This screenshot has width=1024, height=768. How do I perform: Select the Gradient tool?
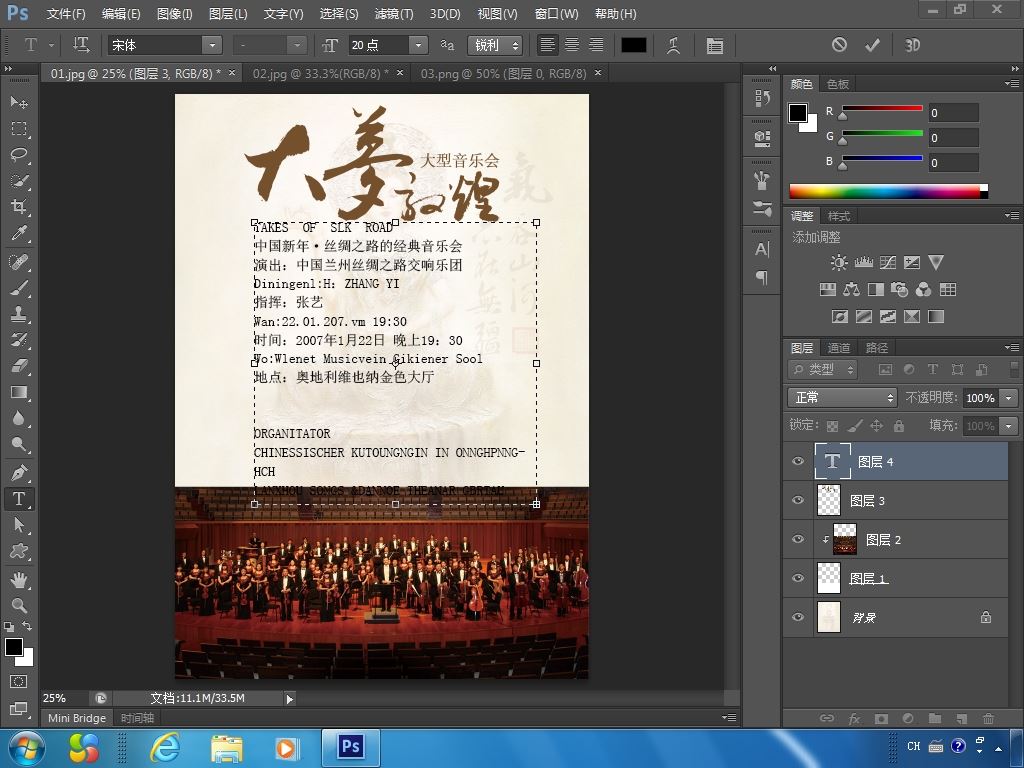[x=19, y=392]
